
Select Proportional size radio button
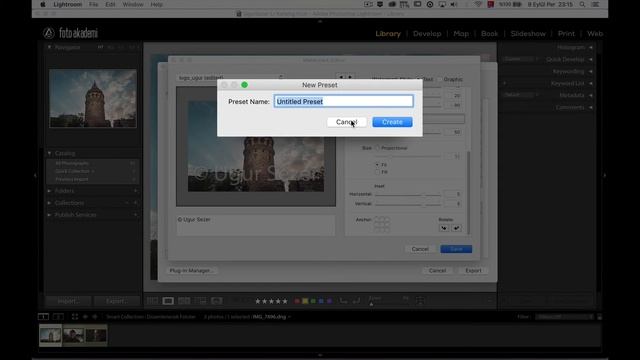(x=377, y=148)
